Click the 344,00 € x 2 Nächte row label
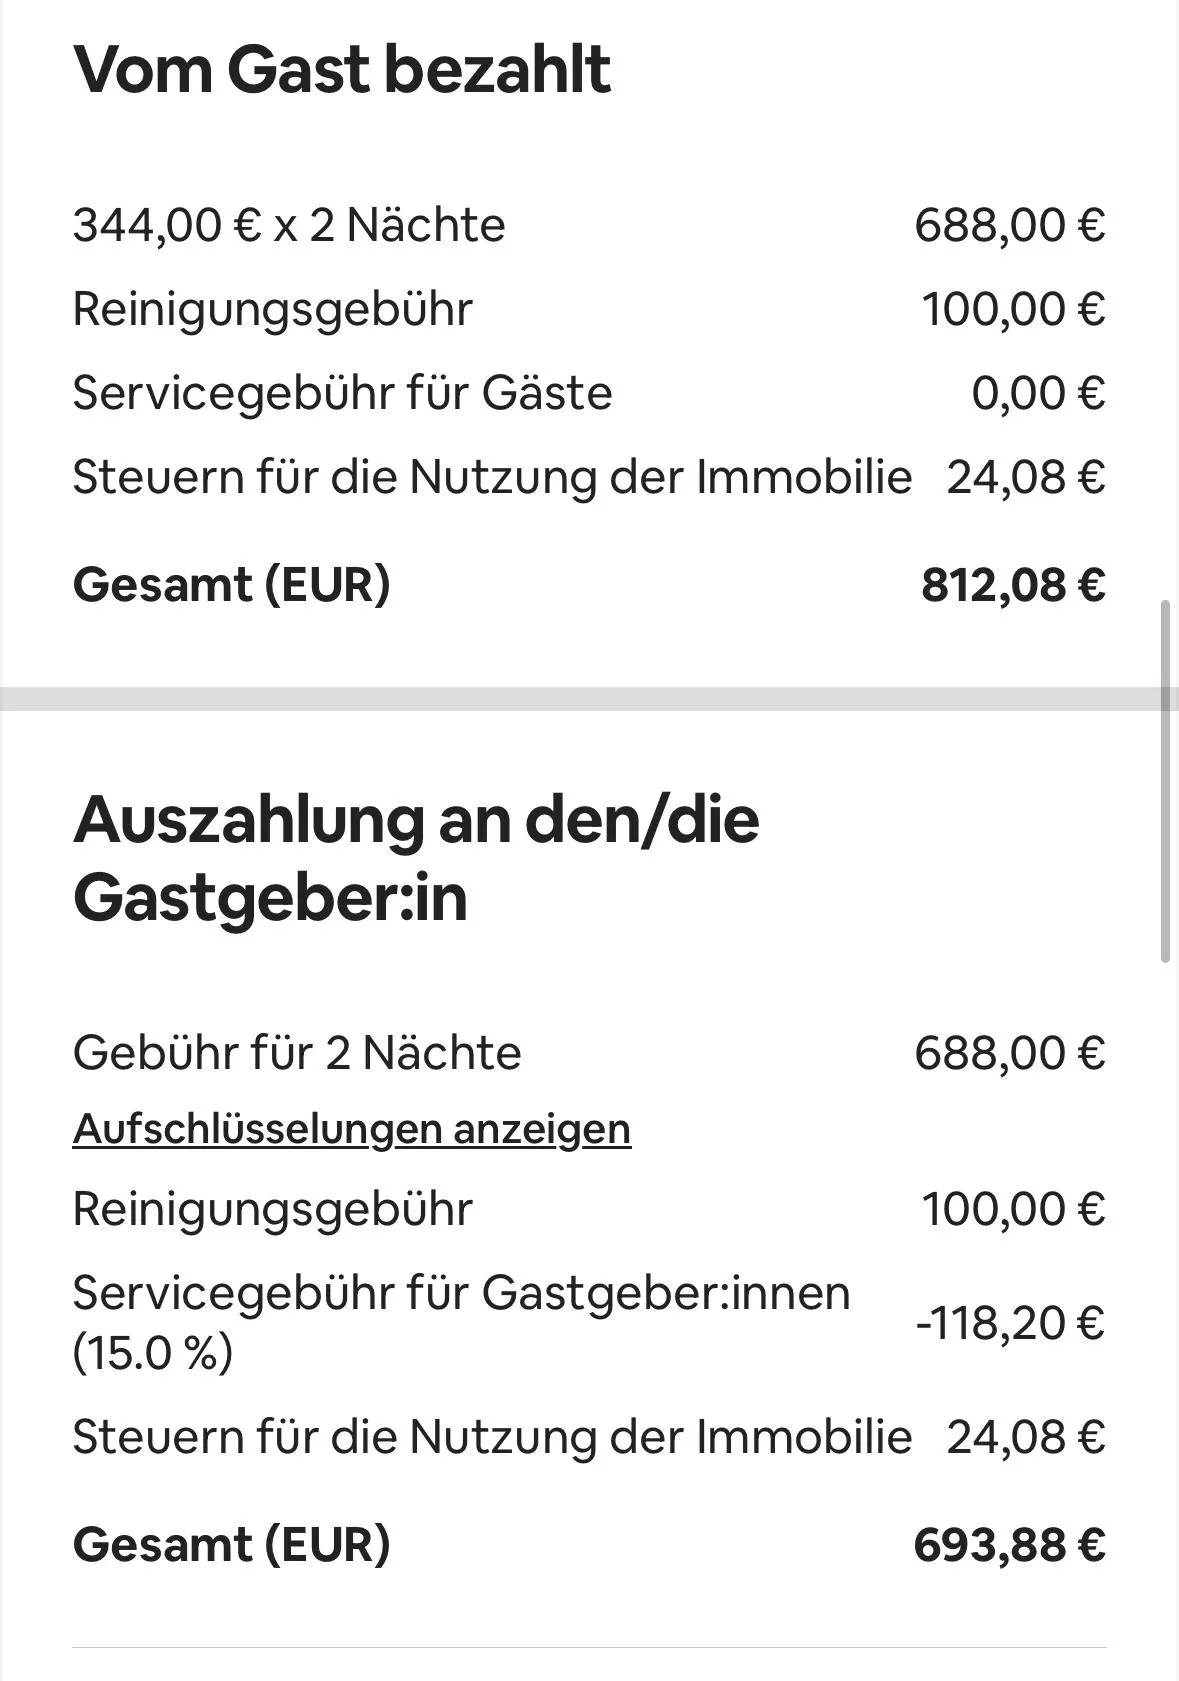1179x1681 pixels. pos(289,224)
